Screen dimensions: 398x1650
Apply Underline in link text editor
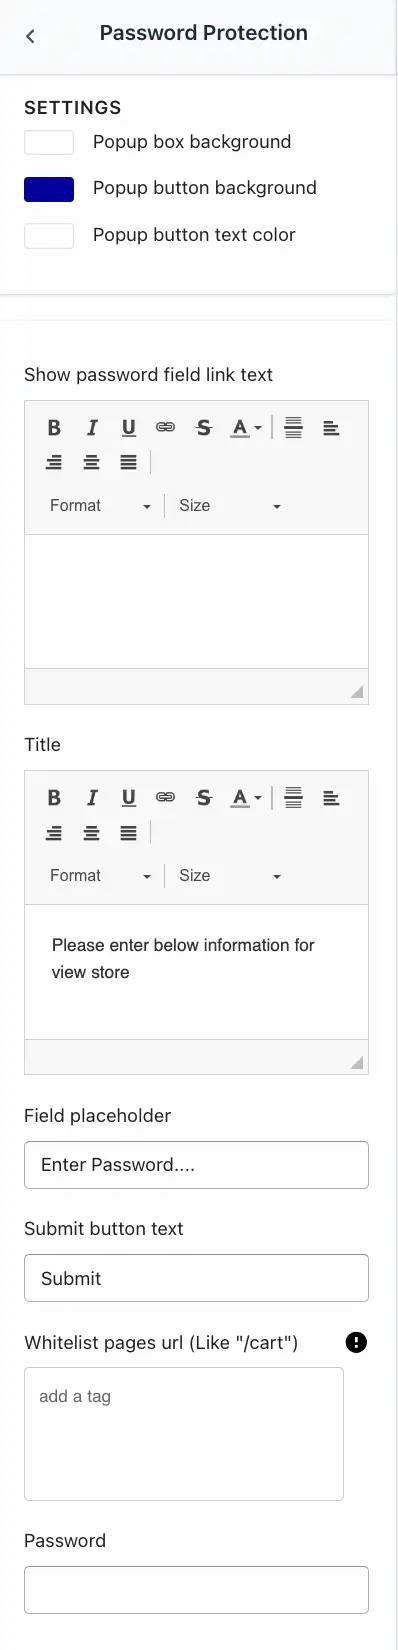129,427
